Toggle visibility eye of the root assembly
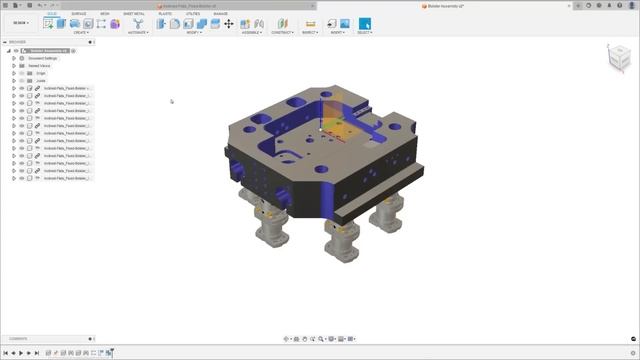640x360 pixels. tap(16, 51)
